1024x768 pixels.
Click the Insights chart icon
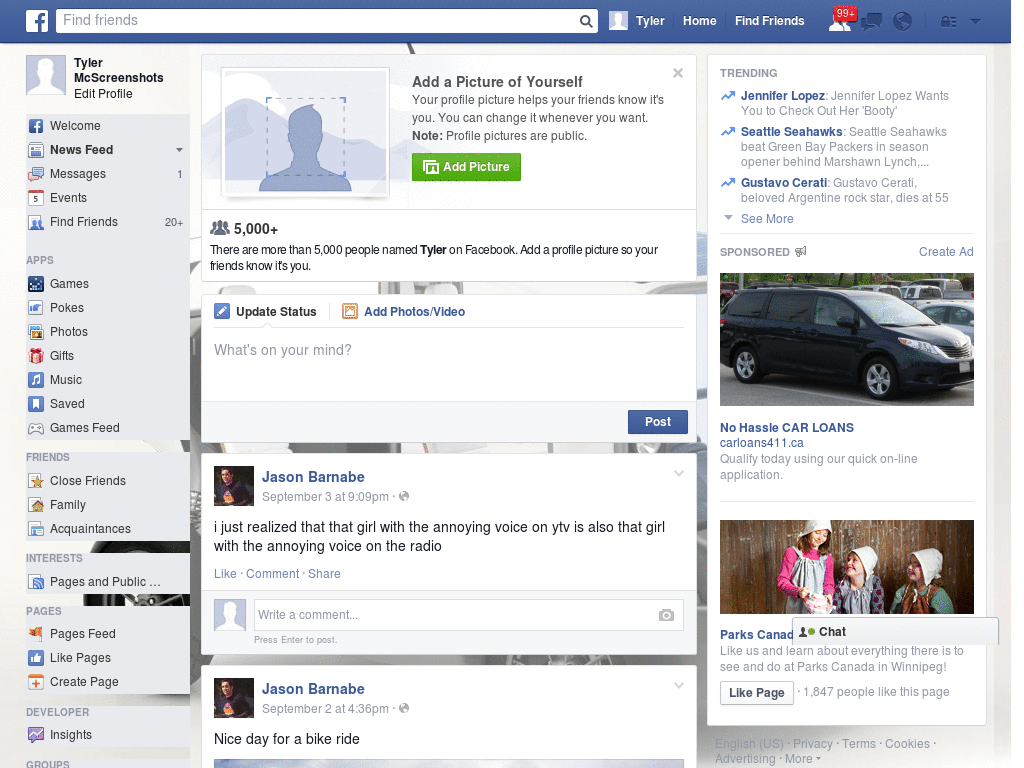[36, 735]
